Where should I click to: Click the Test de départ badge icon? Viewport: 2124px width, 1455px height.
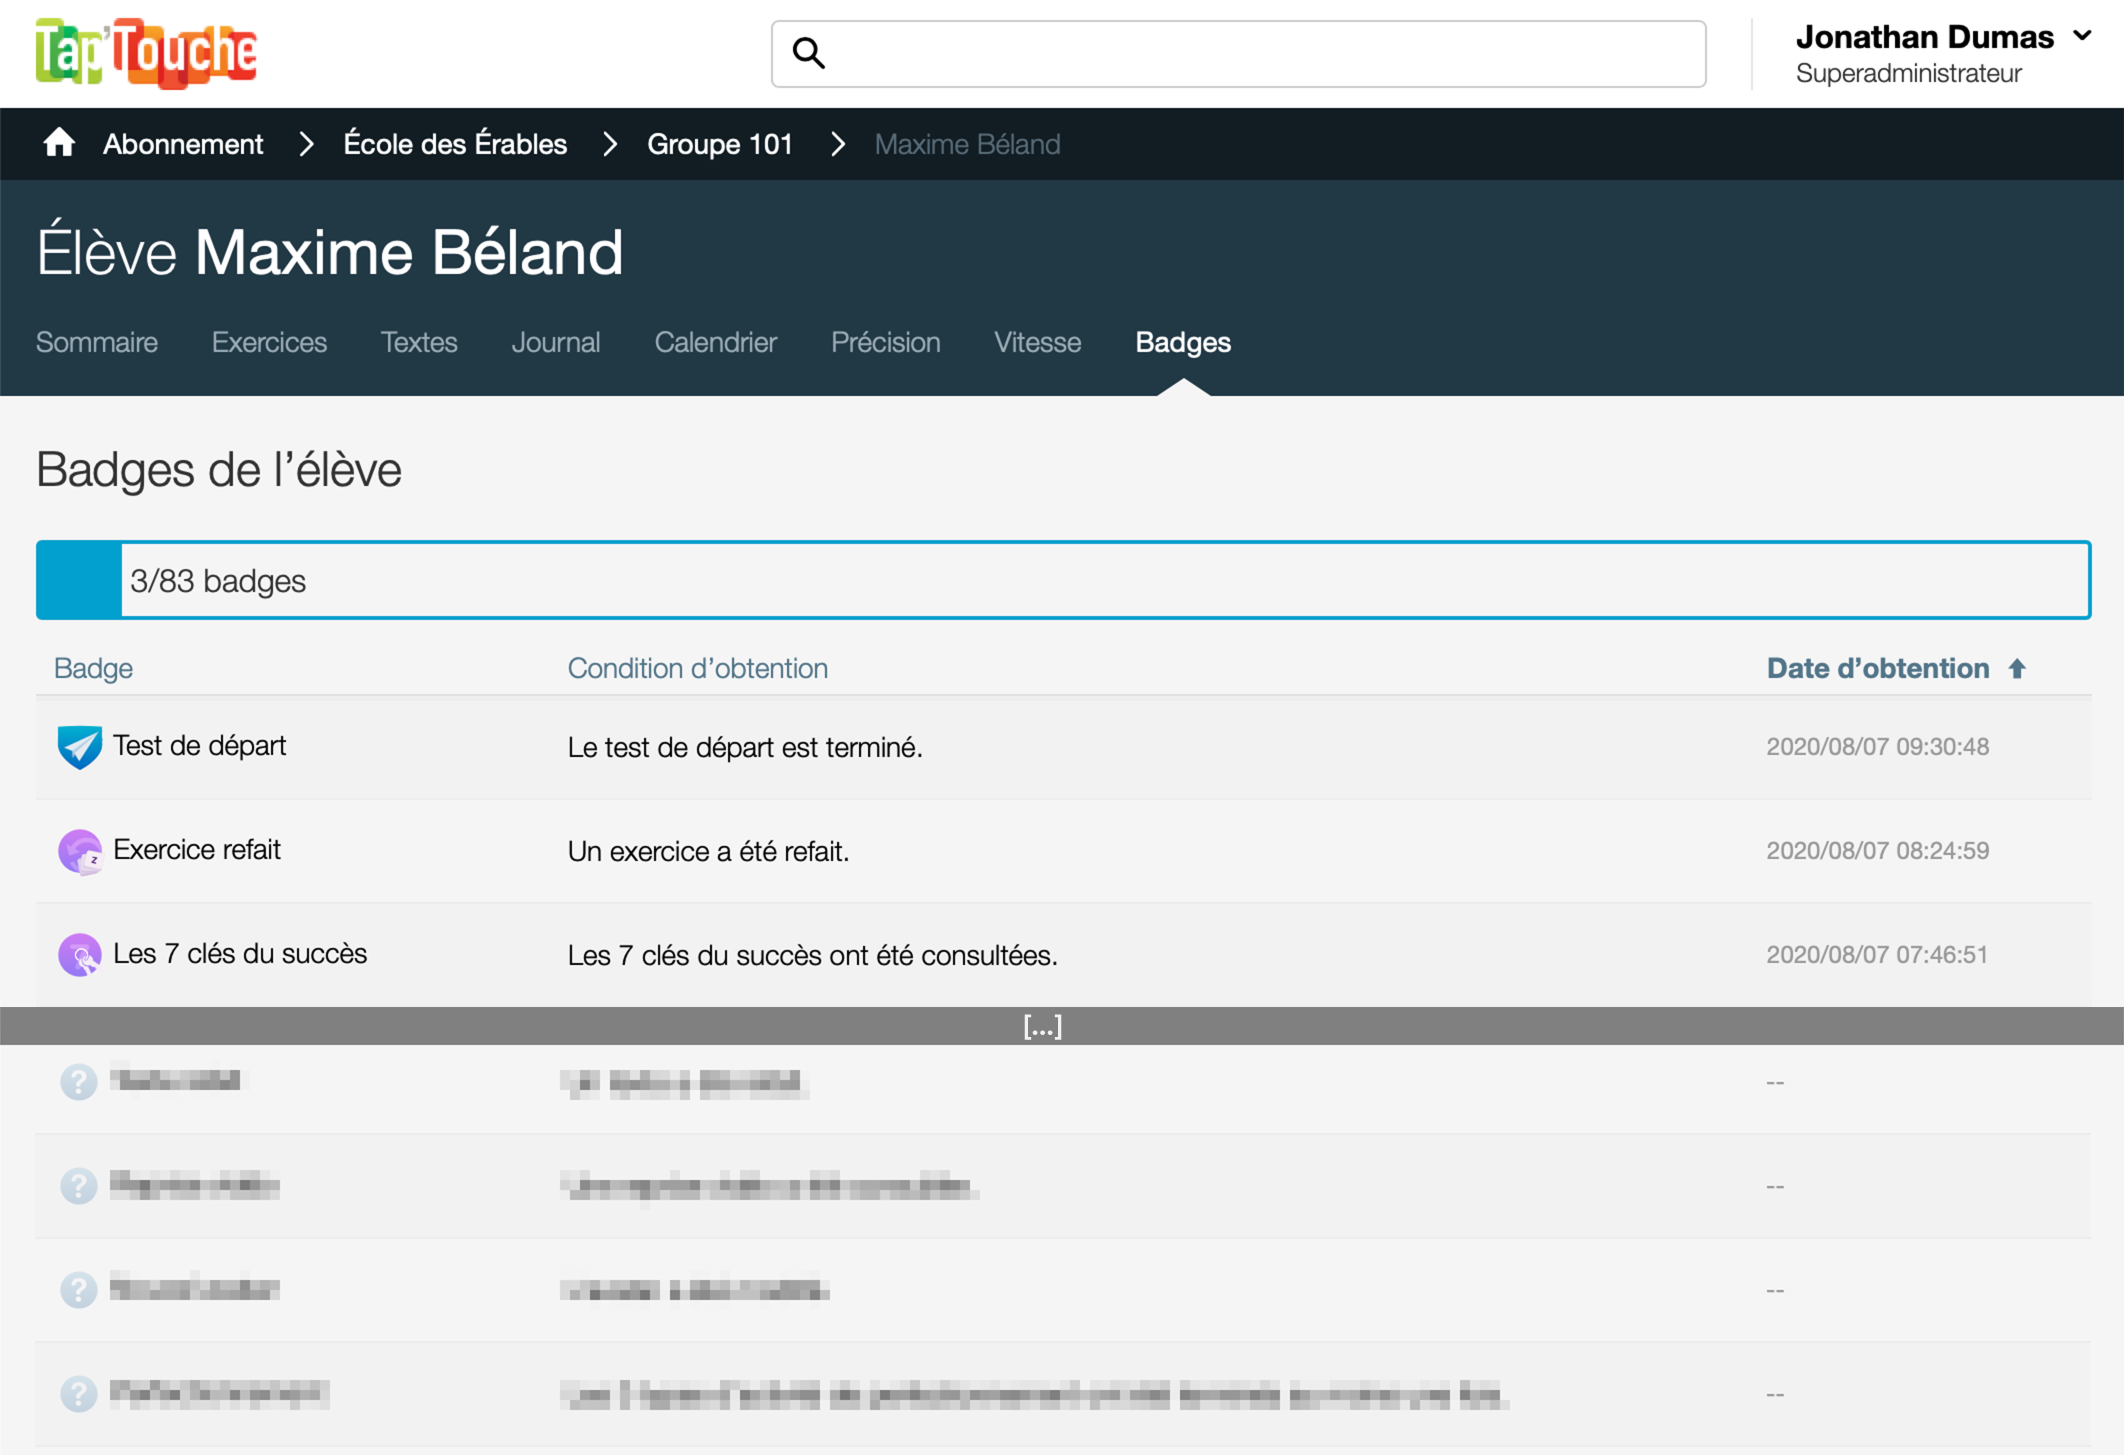pos(80,747)
